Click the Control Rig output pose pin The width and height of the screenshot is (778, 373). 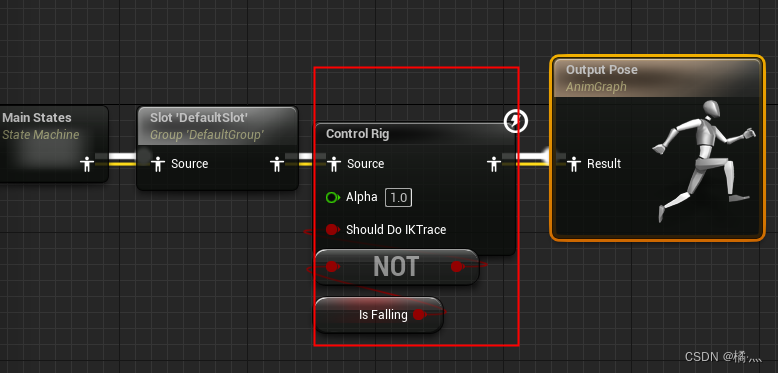pyautogui.click(x=493, y=164)
